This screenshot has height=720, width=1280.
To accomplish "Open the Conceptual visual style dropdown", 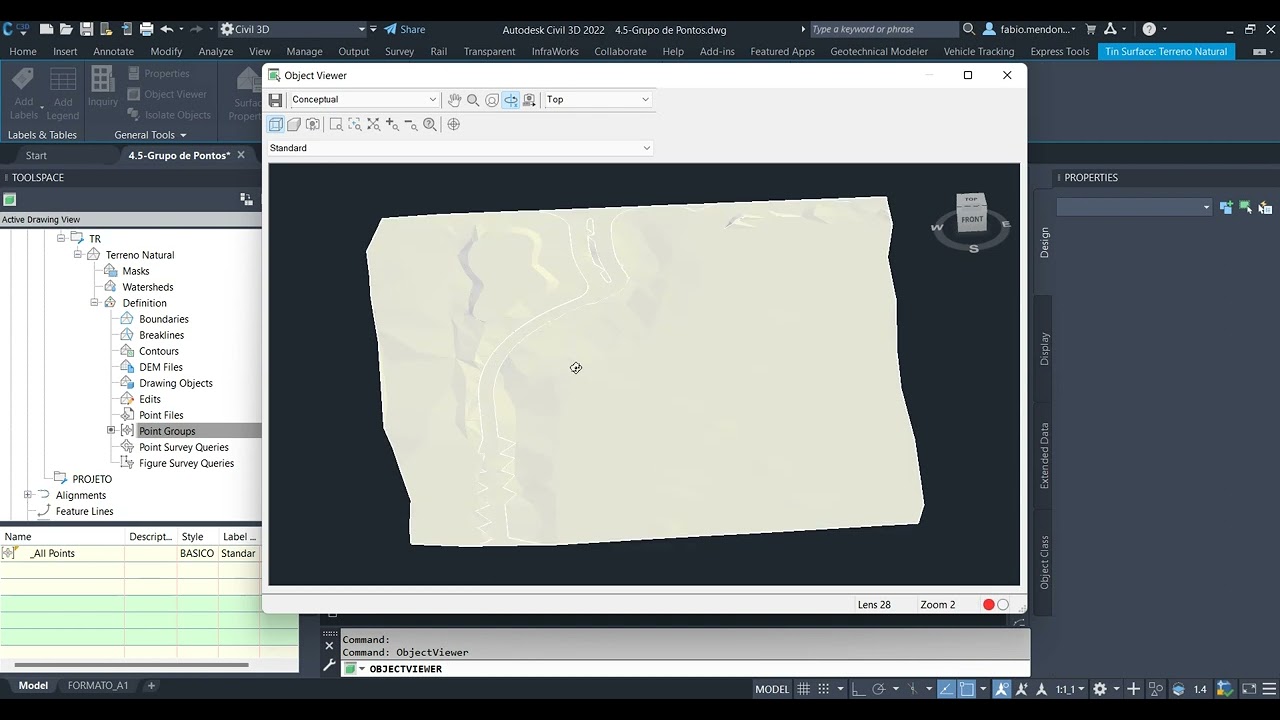I will 364,100.
